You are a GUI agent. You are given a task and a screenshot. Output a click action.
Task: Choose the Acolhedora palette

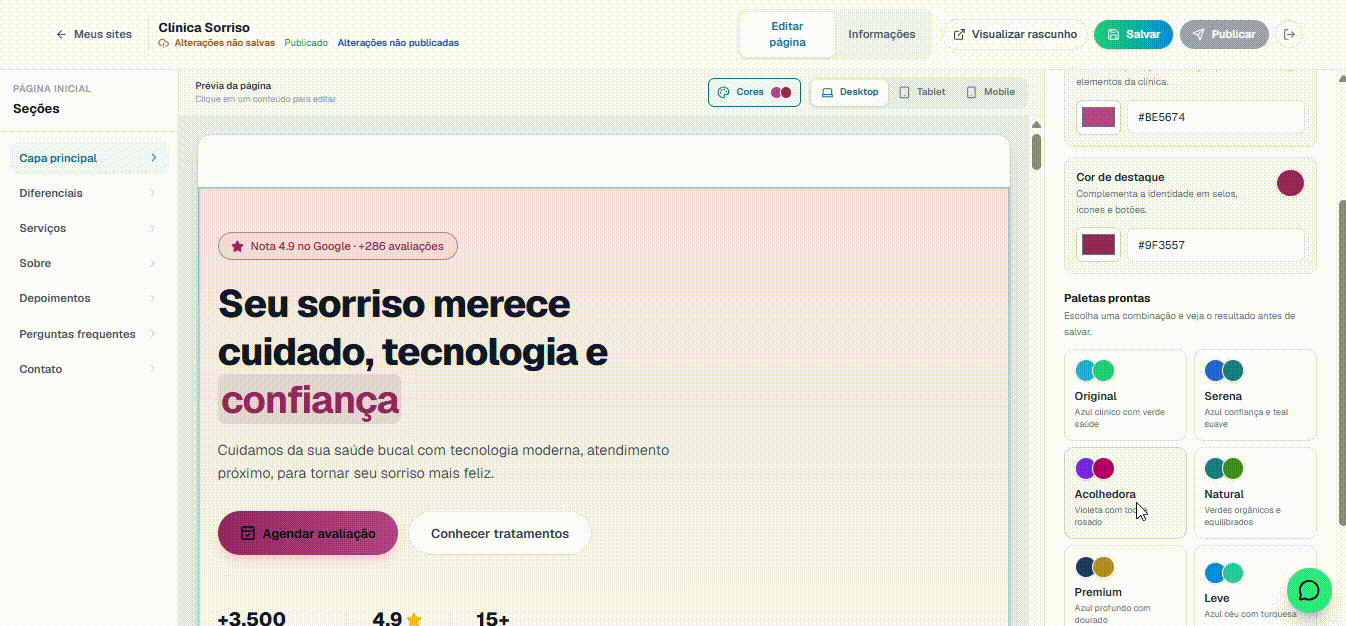click(1125, 493)
